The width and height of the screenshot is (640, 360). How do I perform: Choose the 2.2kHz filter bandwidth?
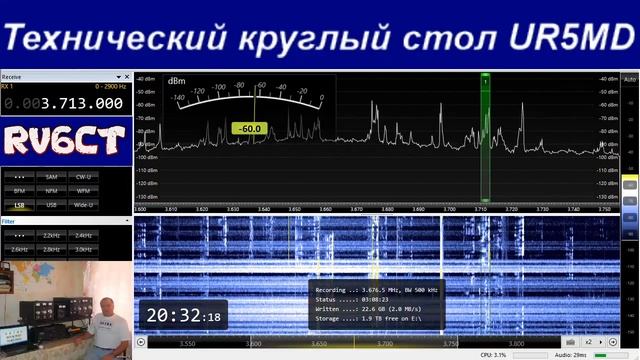pos(51,236)
